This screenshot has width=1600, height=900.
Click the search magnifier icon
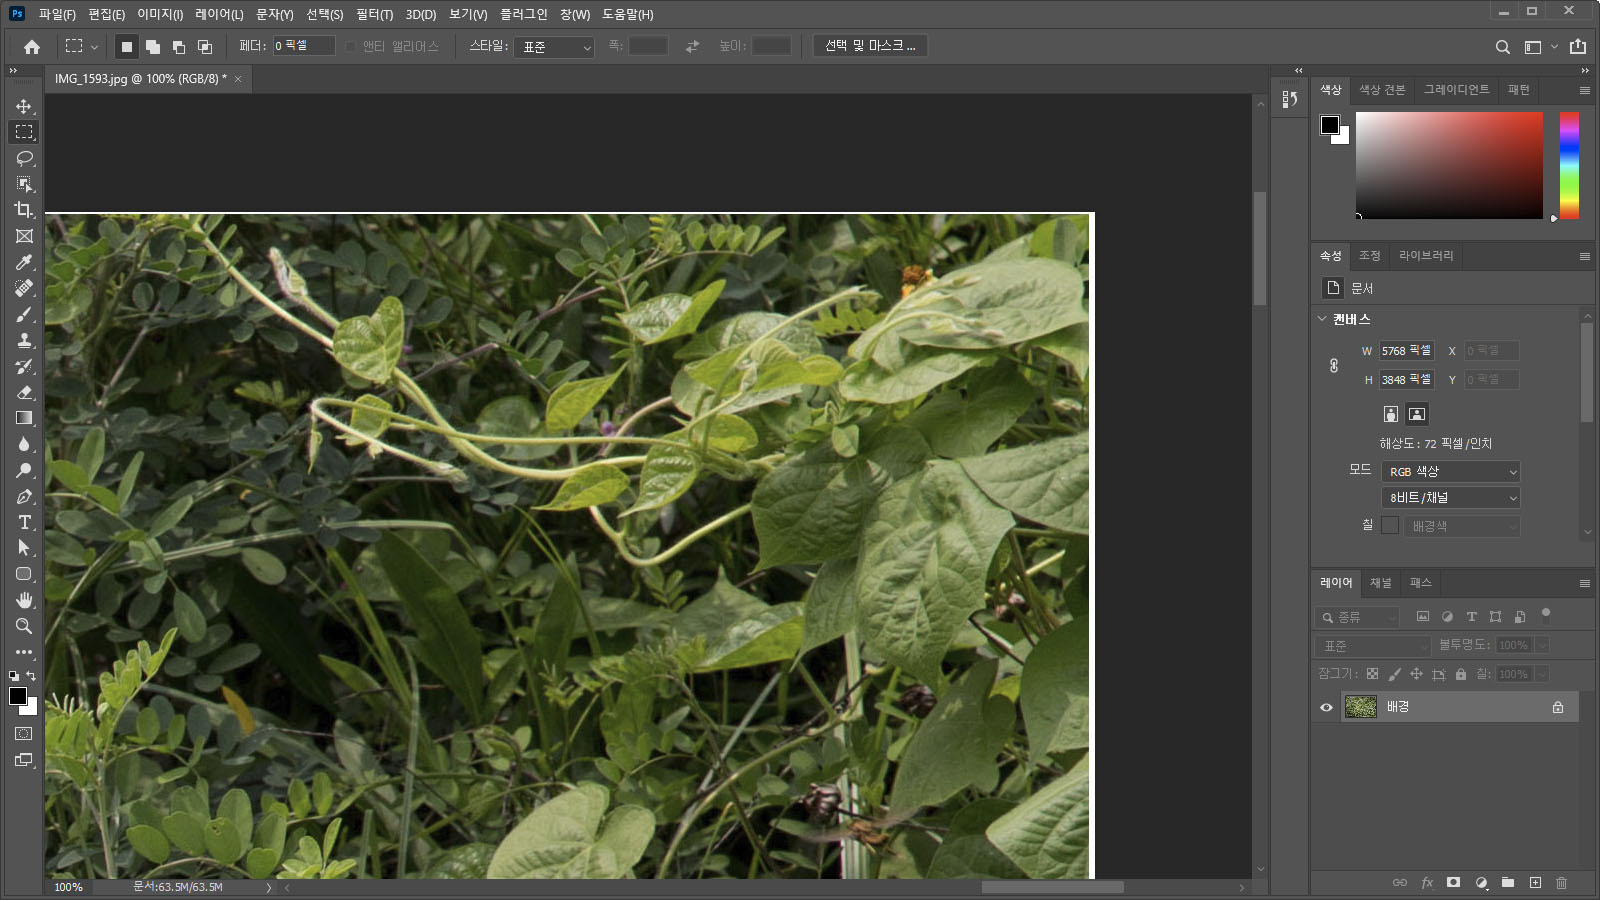click(x=1502, y=47)
